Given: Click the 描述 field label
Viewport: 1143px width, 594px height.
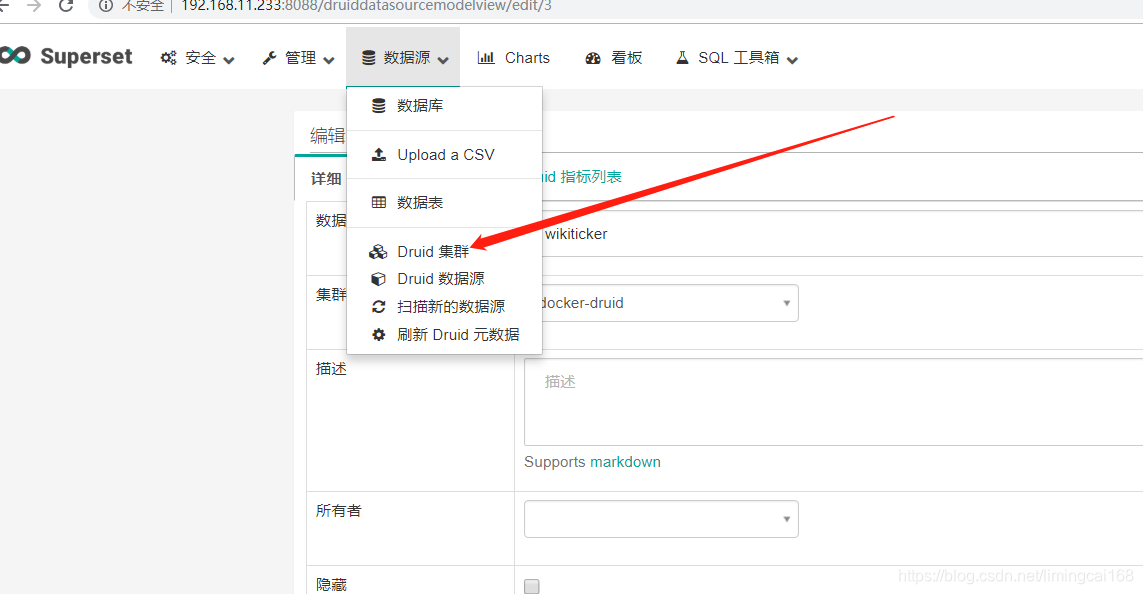Looking at the screenshot, I should pos(331,369).
